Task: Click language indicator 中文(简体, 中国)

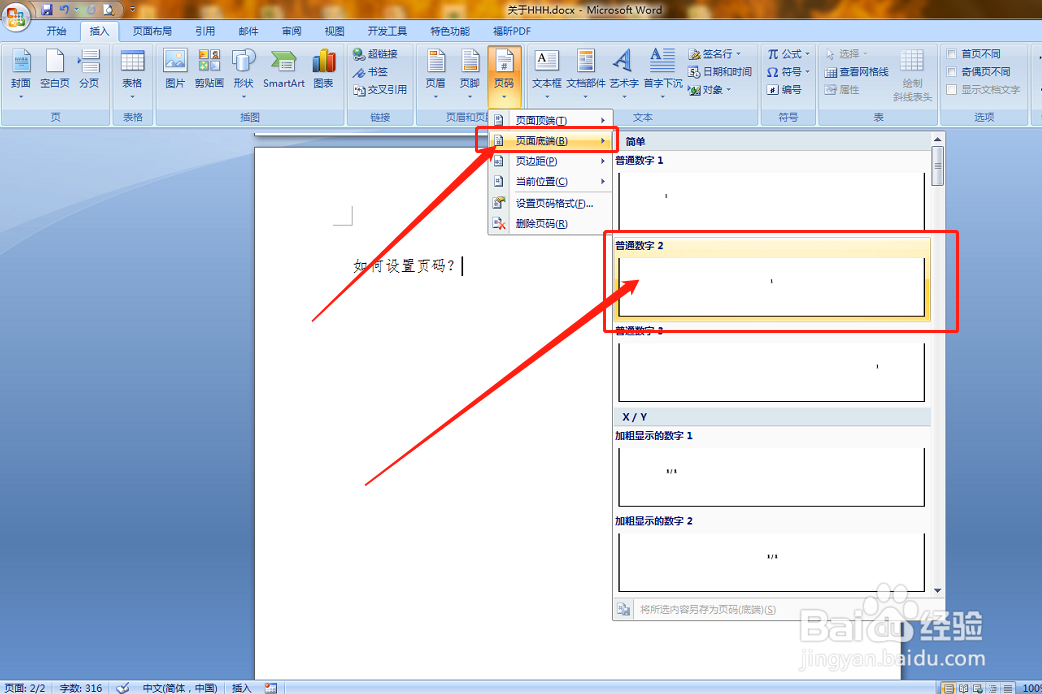Action: (x=180, y=688)
